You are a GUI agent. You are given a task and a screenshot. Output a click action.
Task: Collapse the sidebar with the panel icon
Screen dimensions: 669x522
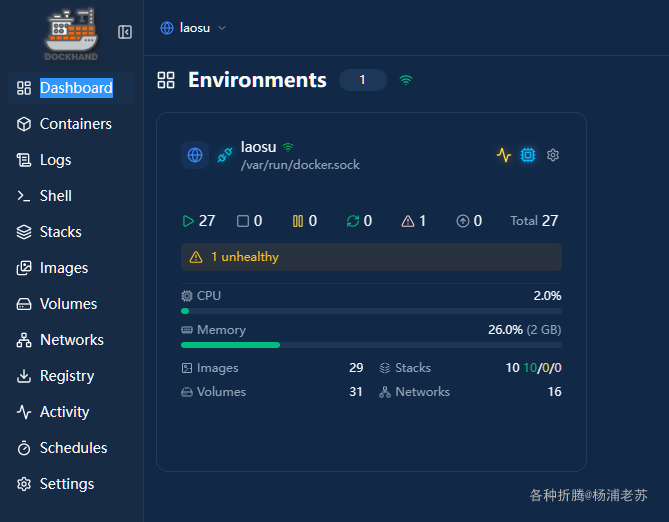pos(125,32)
